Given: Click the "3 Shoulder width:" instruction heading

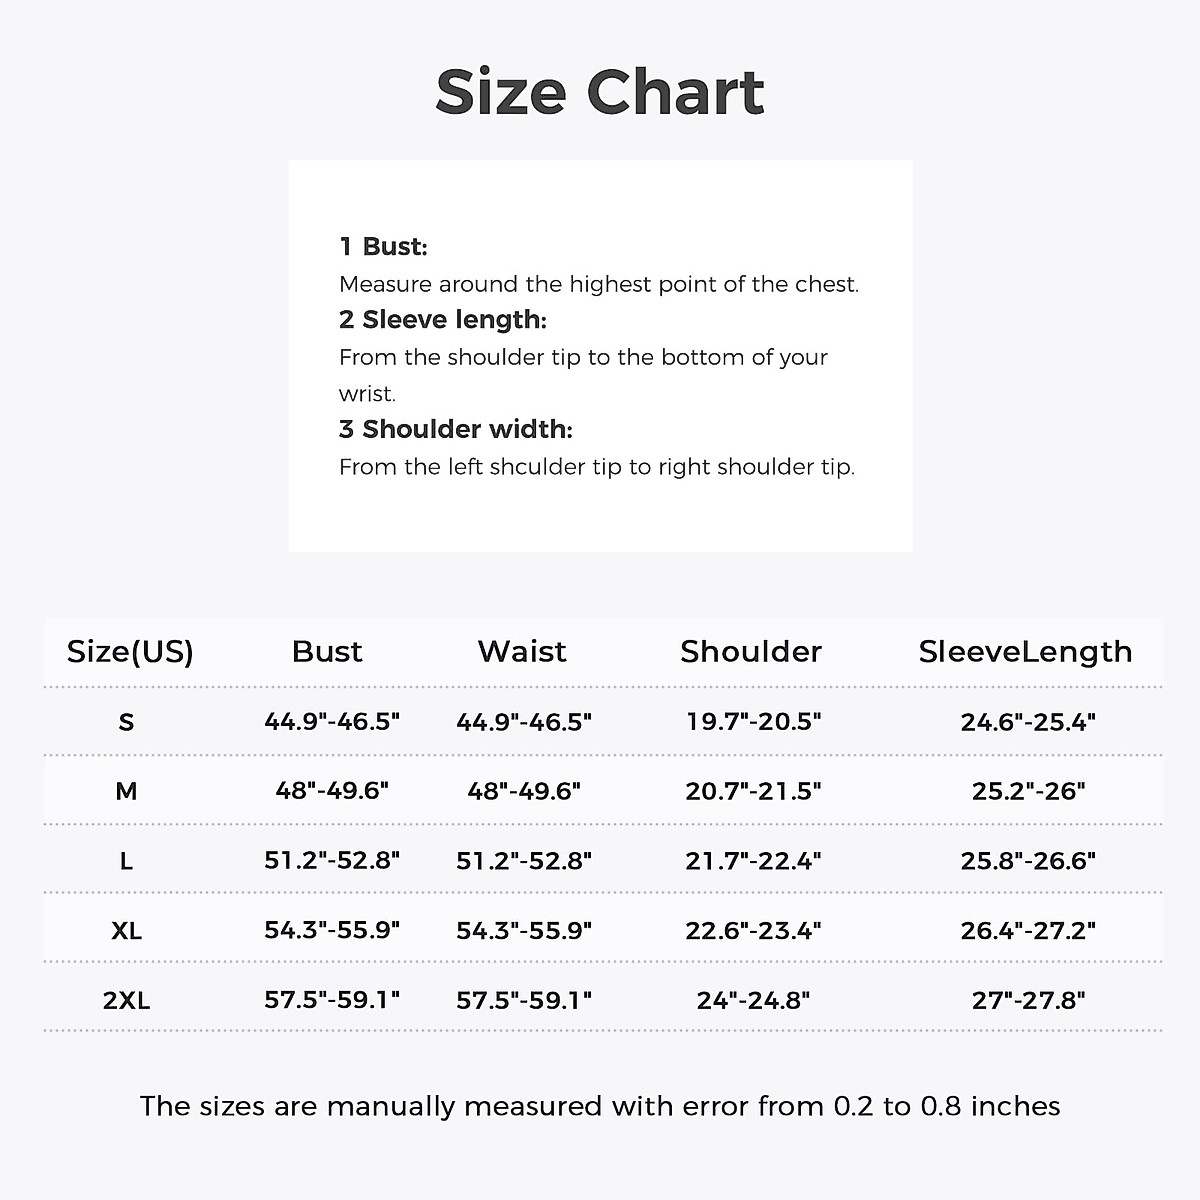Looking at the screenshot, I should (456, 430).
